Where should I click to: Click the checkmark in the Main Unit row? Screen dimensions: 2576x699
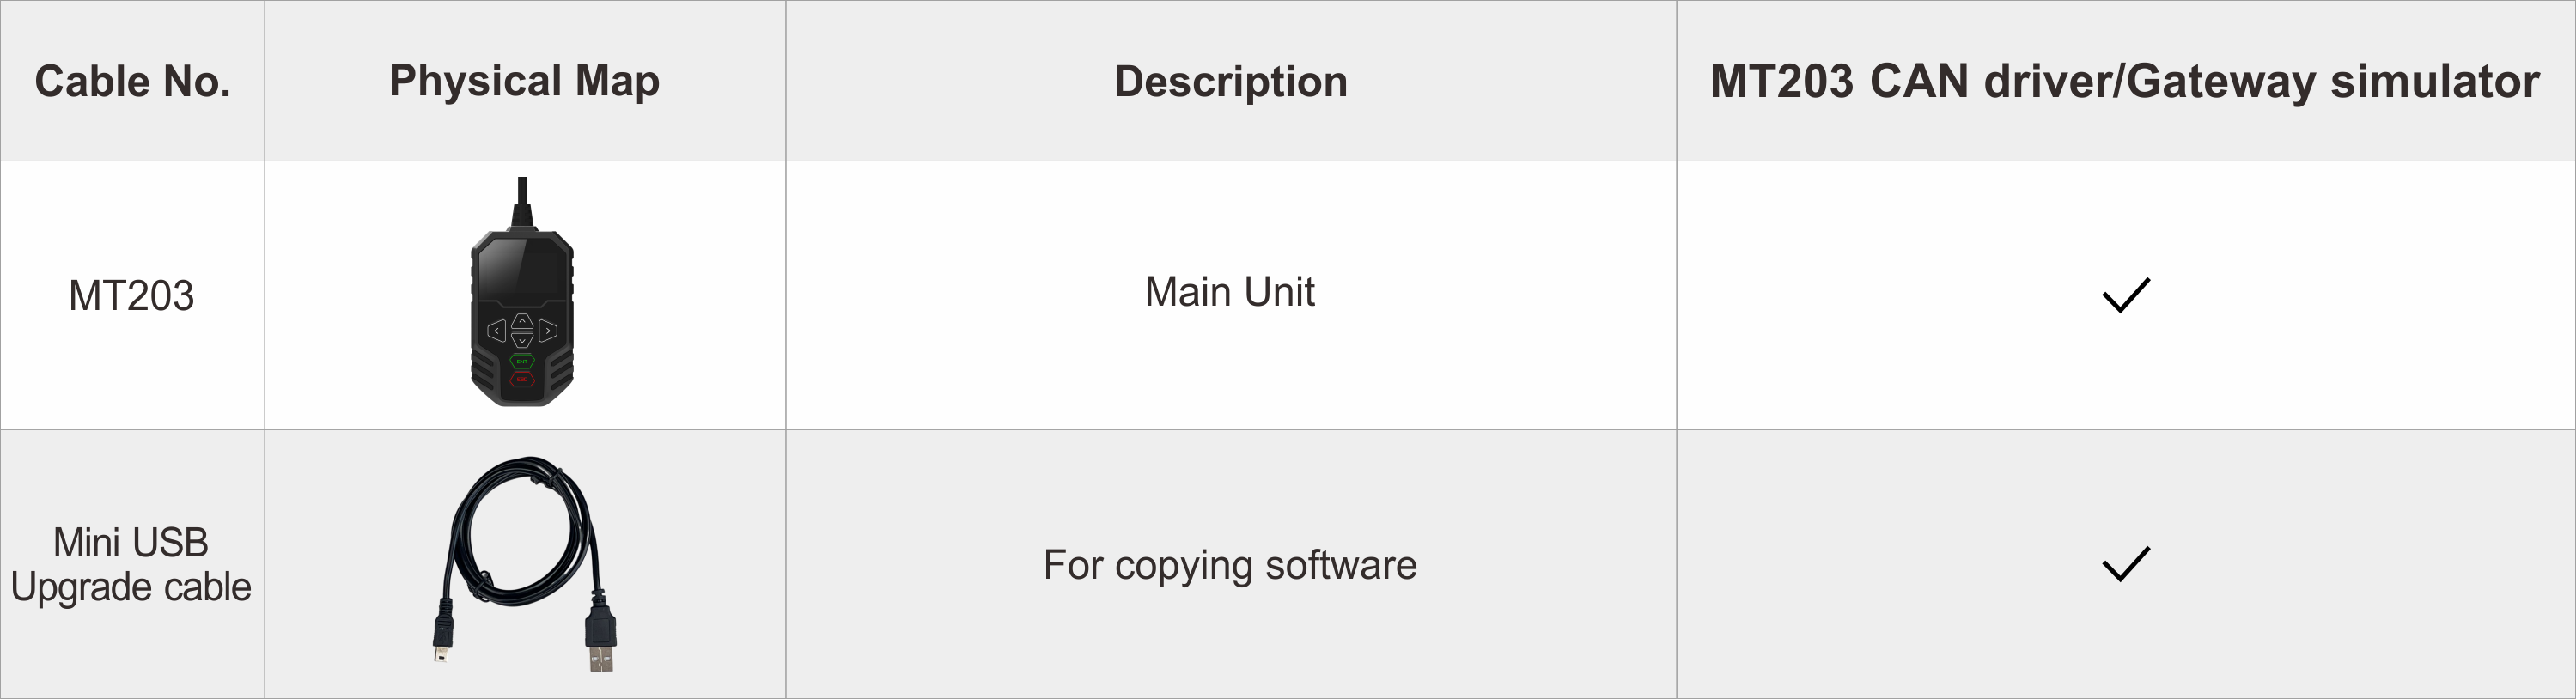pos(2125,295)
